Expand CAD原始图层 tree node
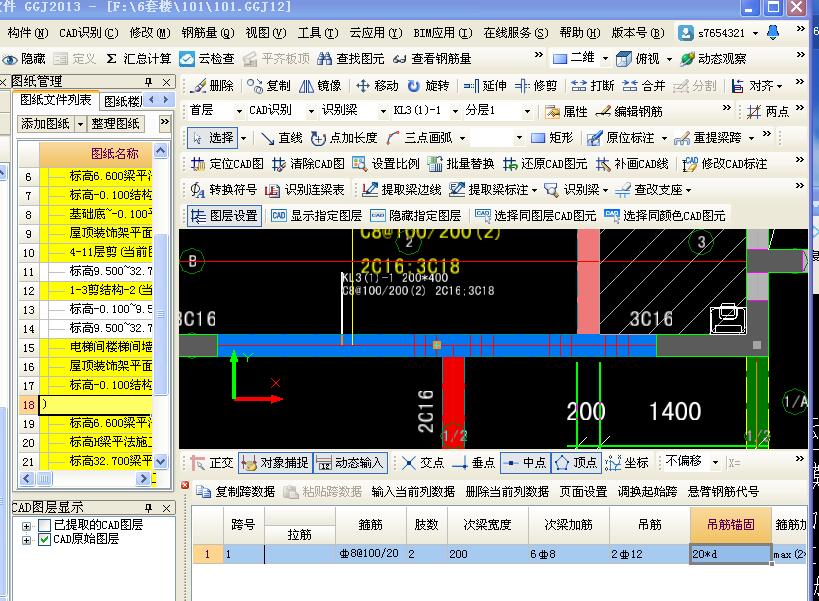The image size is (819, 601). click(26, 540)
